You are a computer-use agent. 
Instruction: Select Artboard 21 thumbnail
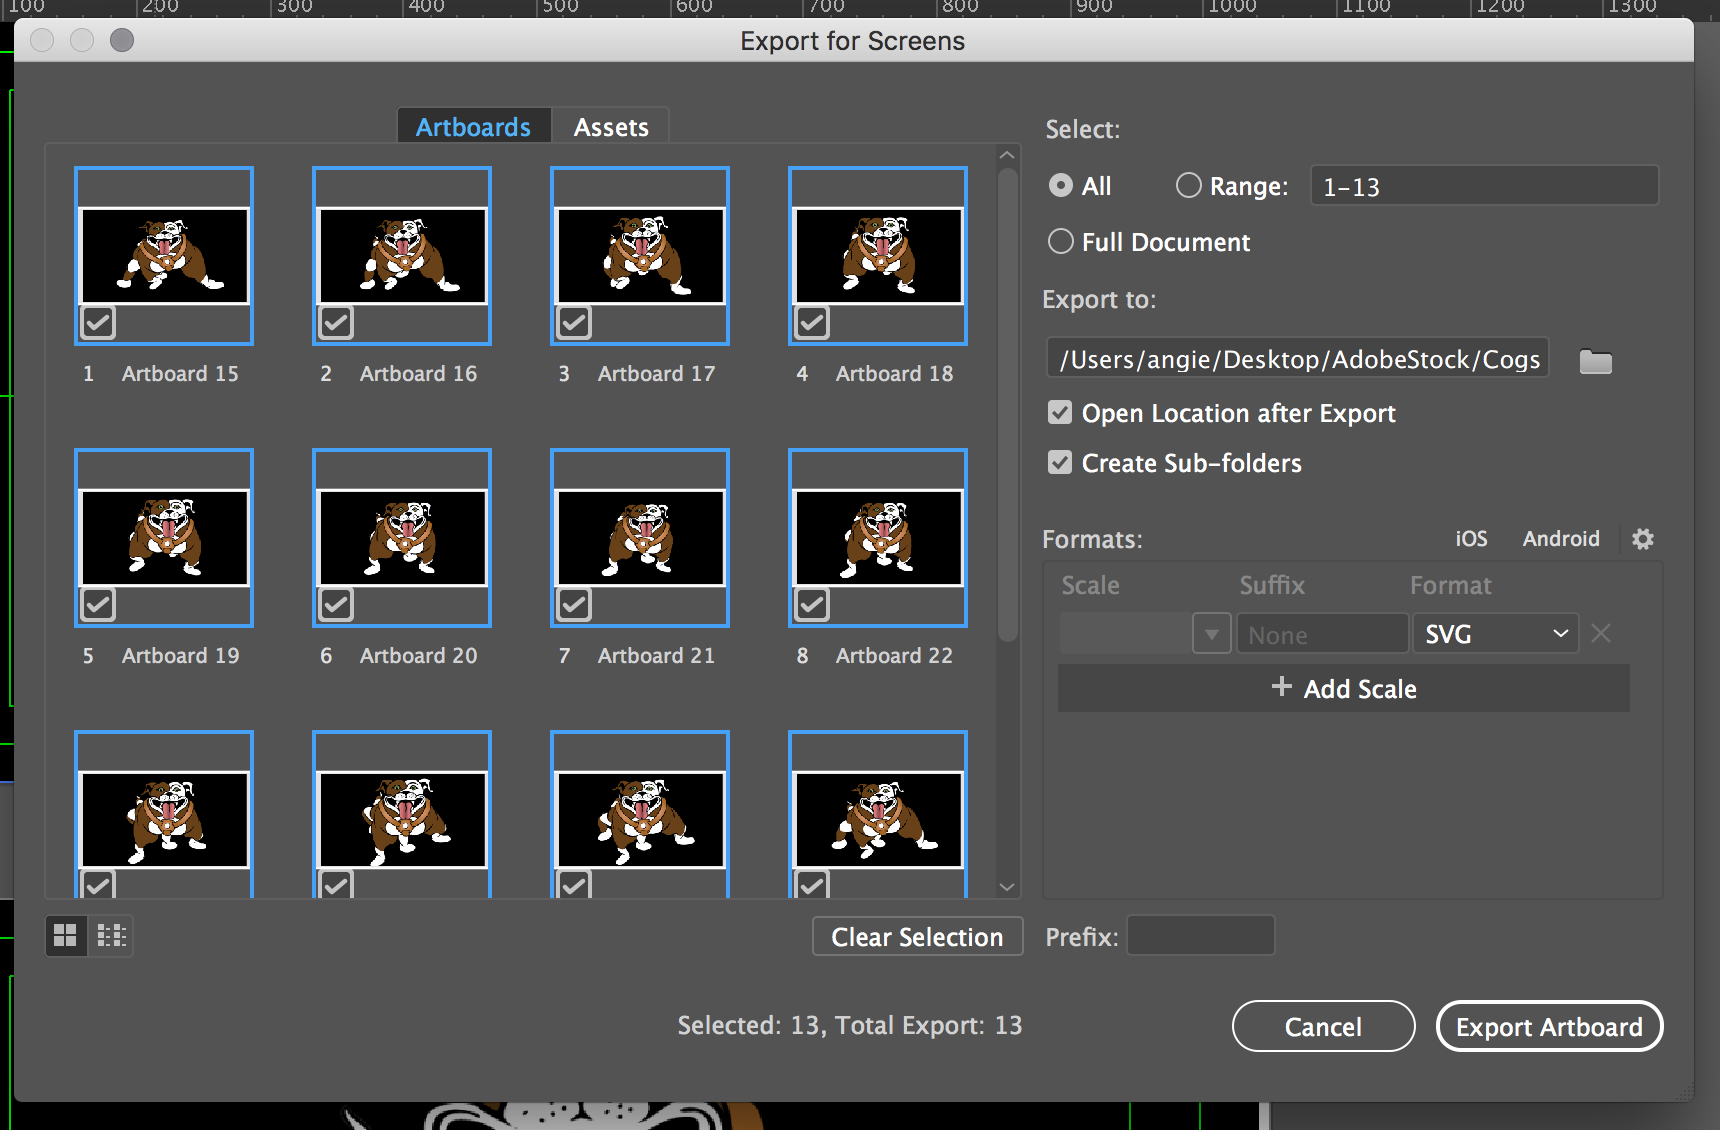click(640, 537)
